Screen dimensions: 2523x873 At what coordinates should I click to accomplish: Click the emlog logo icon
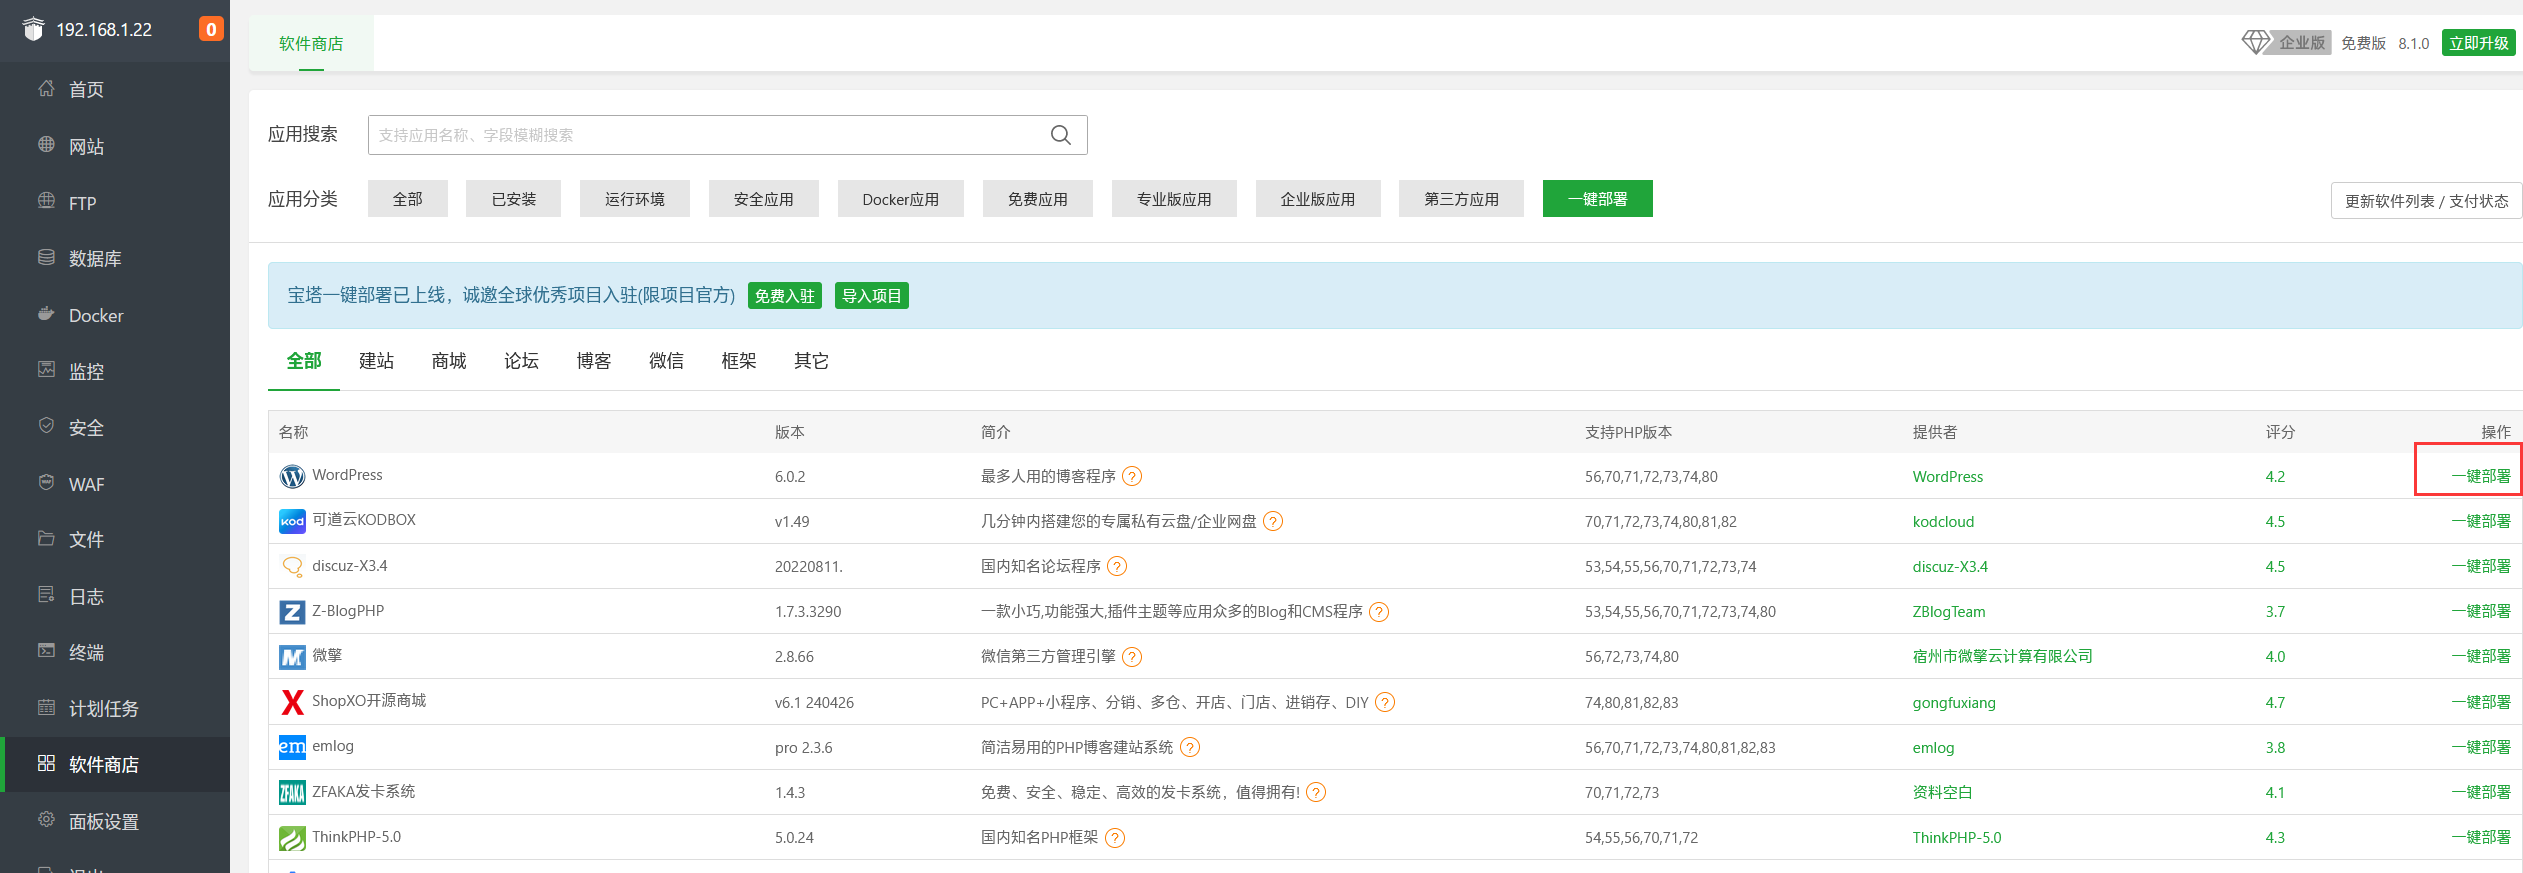click(292, 747)
